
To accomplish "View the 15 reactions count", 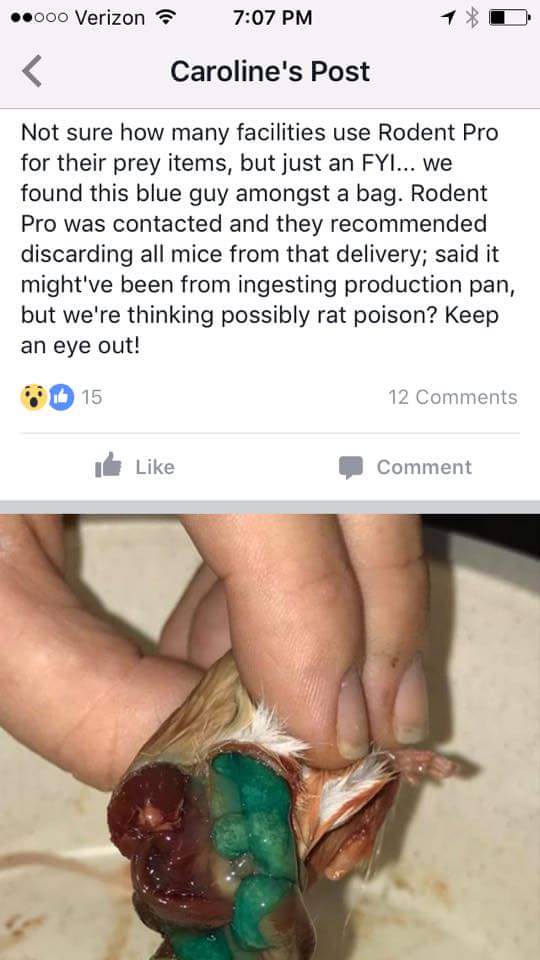I will tap(92, 397).
